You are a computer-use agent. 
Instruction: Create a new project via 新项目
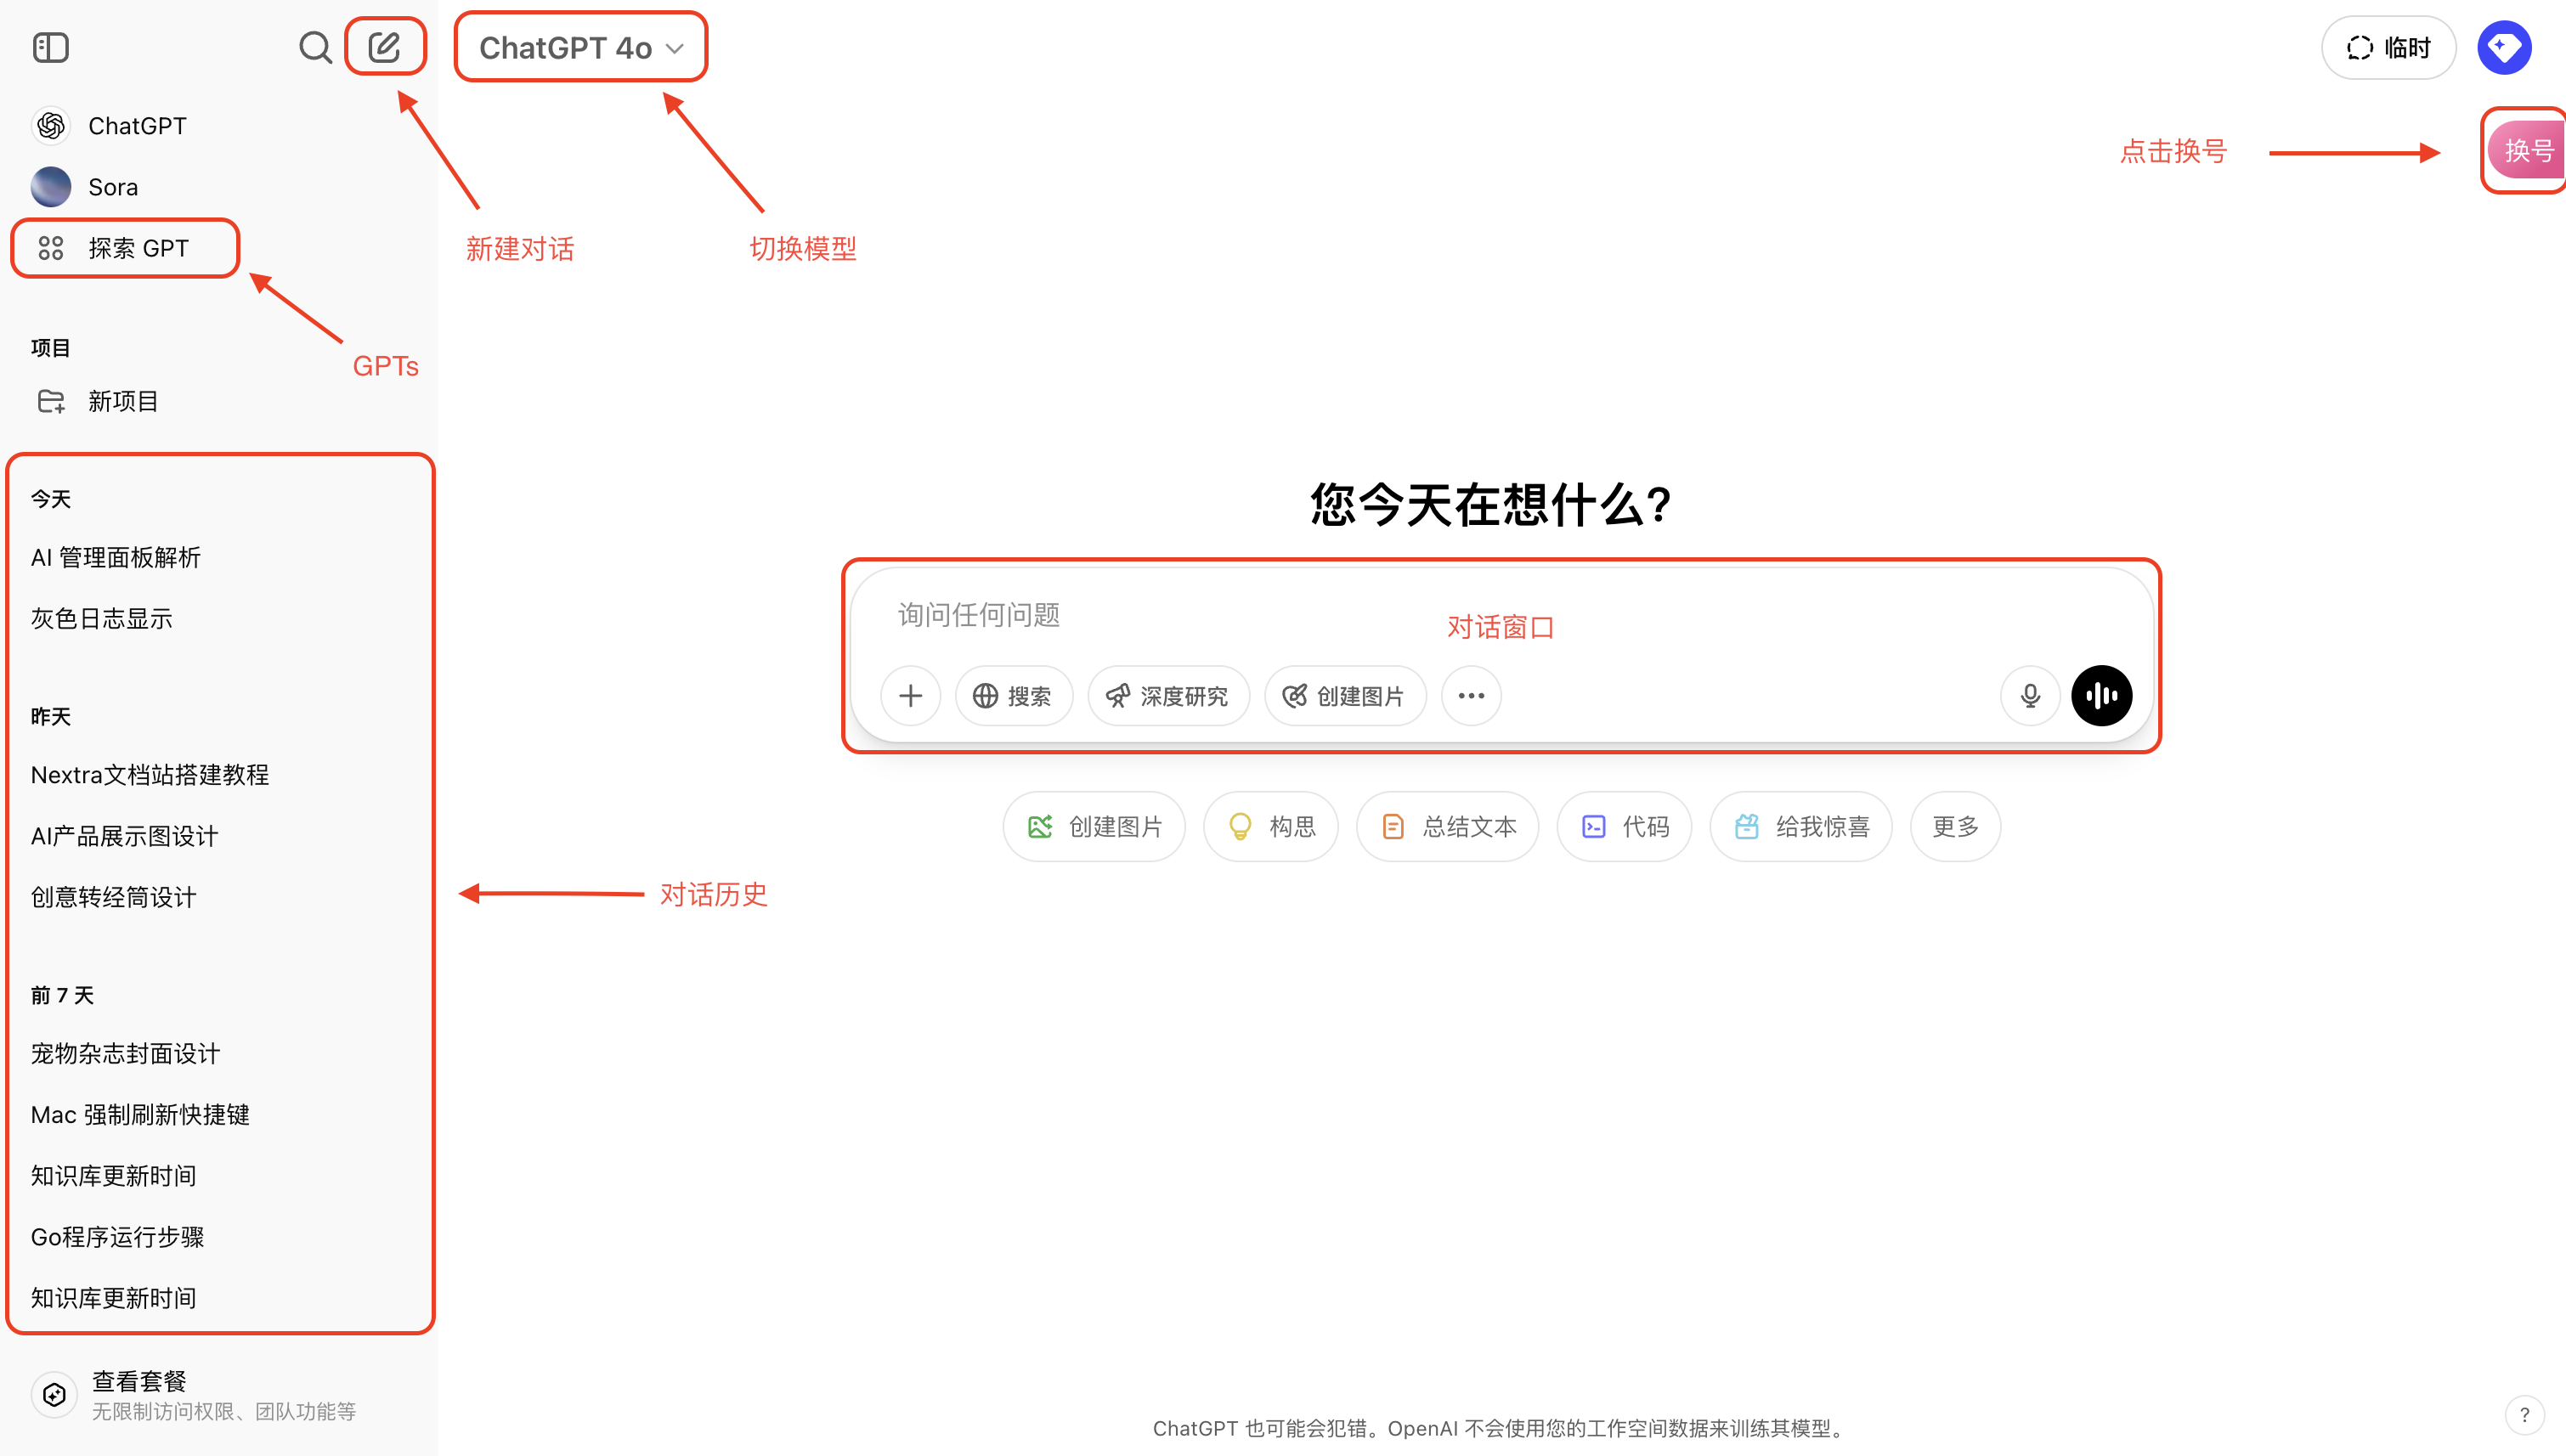[220, 401]
